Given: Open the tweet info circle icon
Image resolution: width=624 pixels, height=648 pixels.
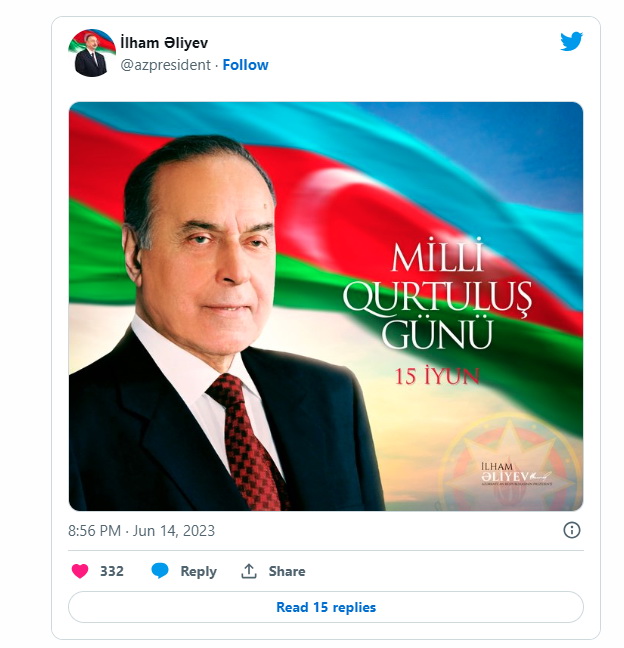Looking at the screenshot, I should click(x=572, y=530).
